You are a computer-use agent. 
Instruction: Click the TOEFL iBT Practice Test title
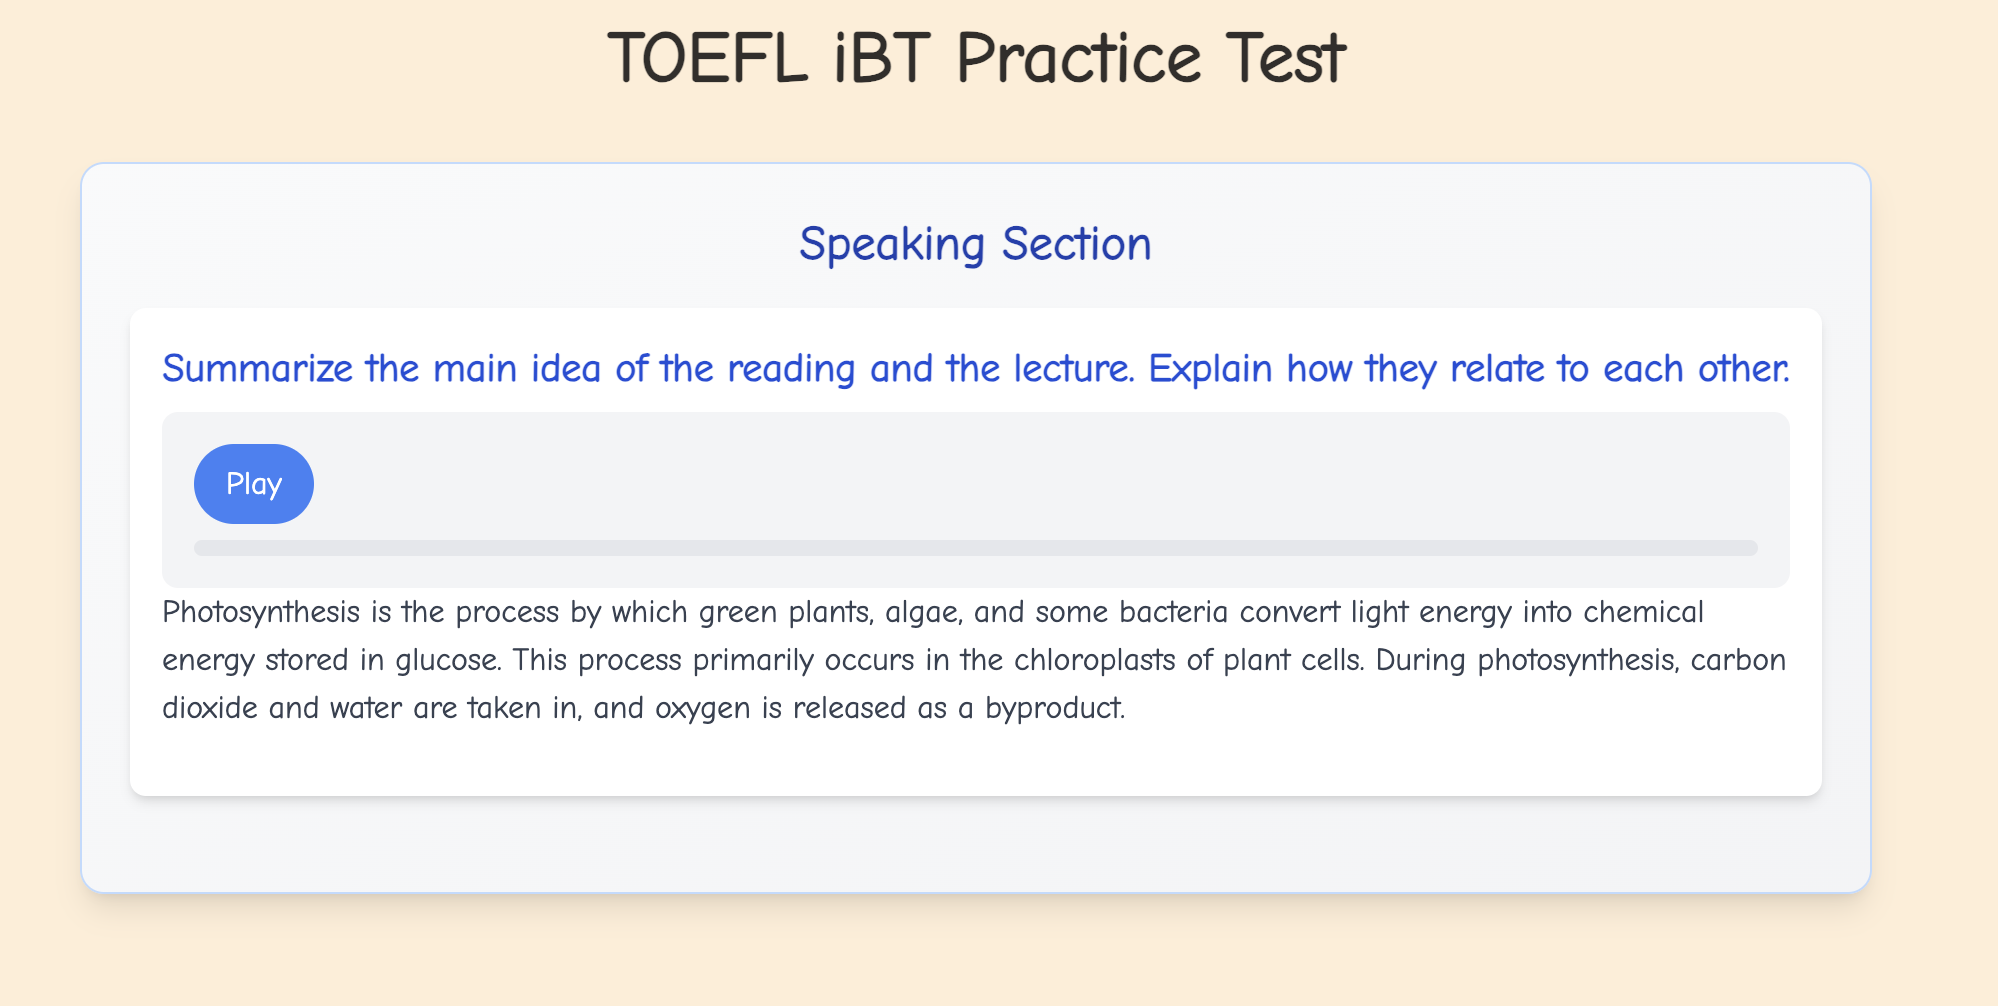click(976, 58)
